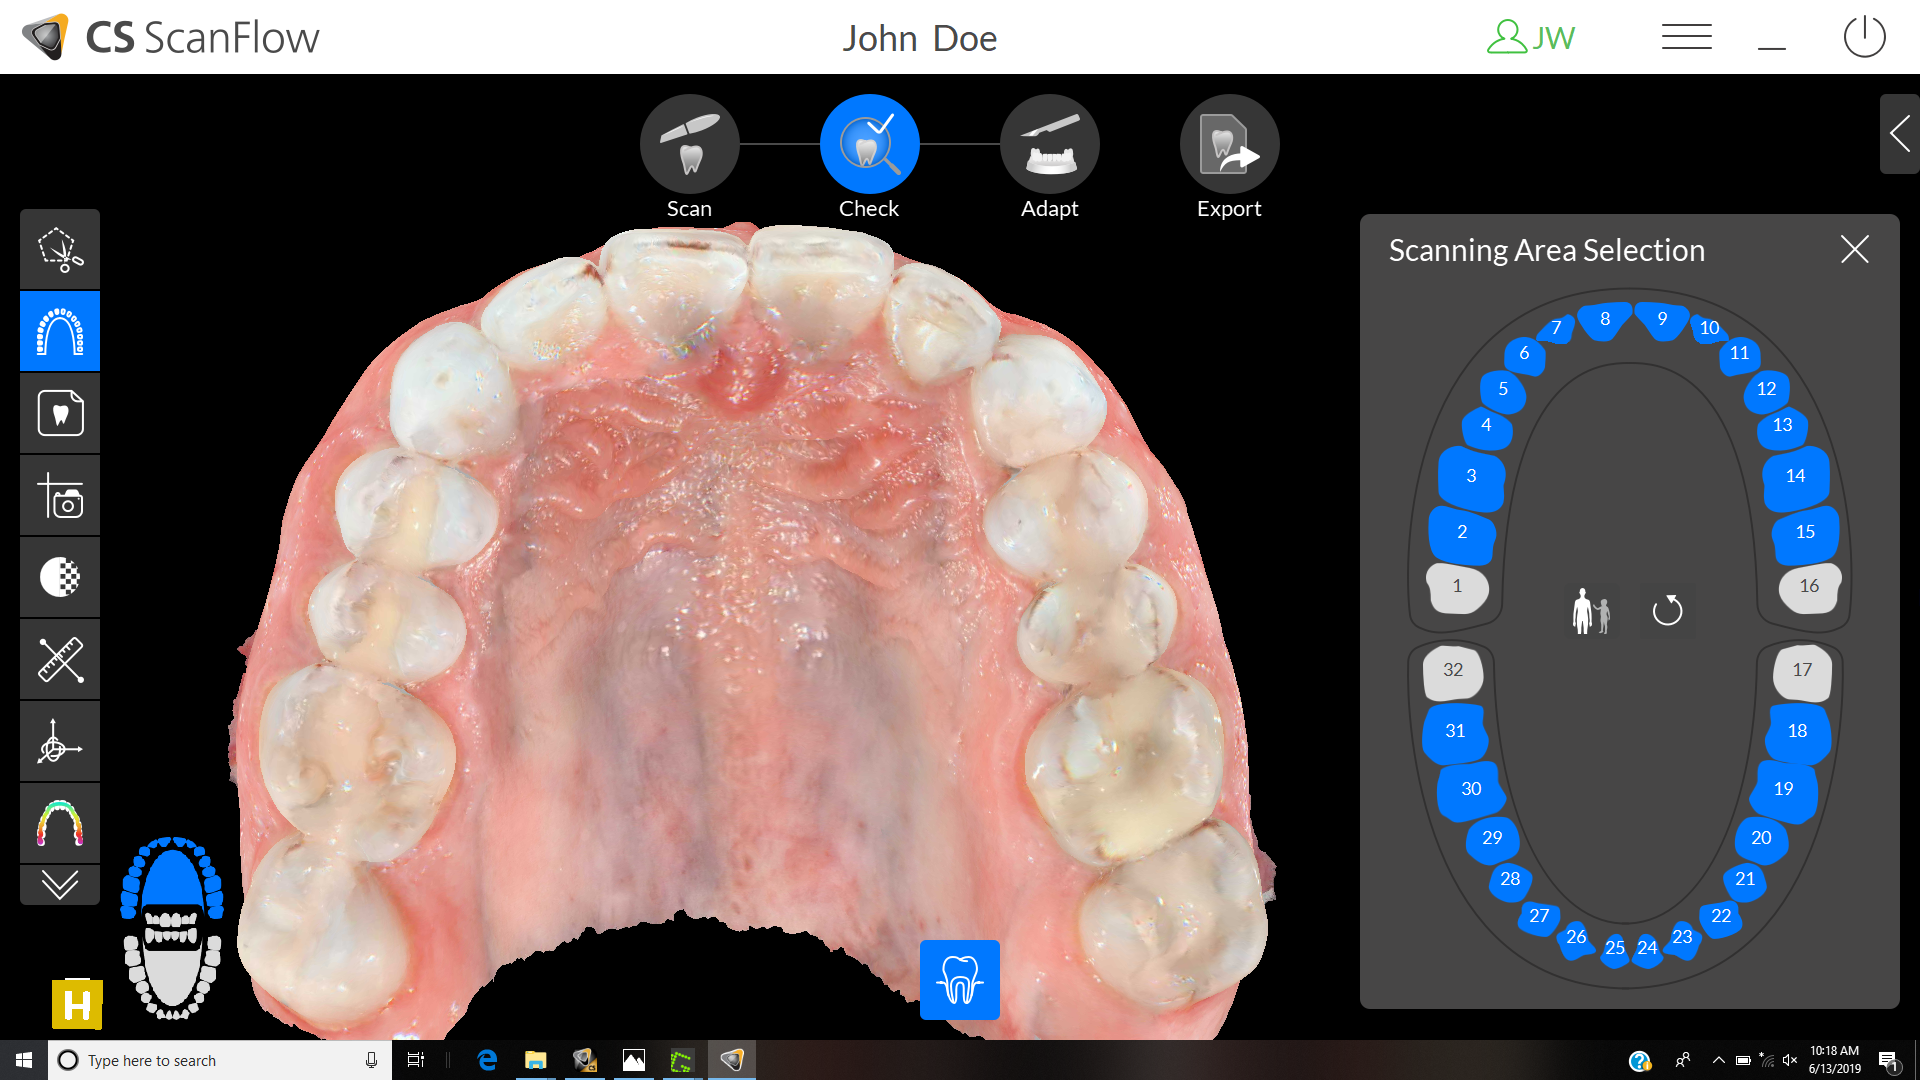This screenshot has height=1080, width=1920.
Task: Click the Export step button
Action: pyautogui.click(x=1229, y=145)
